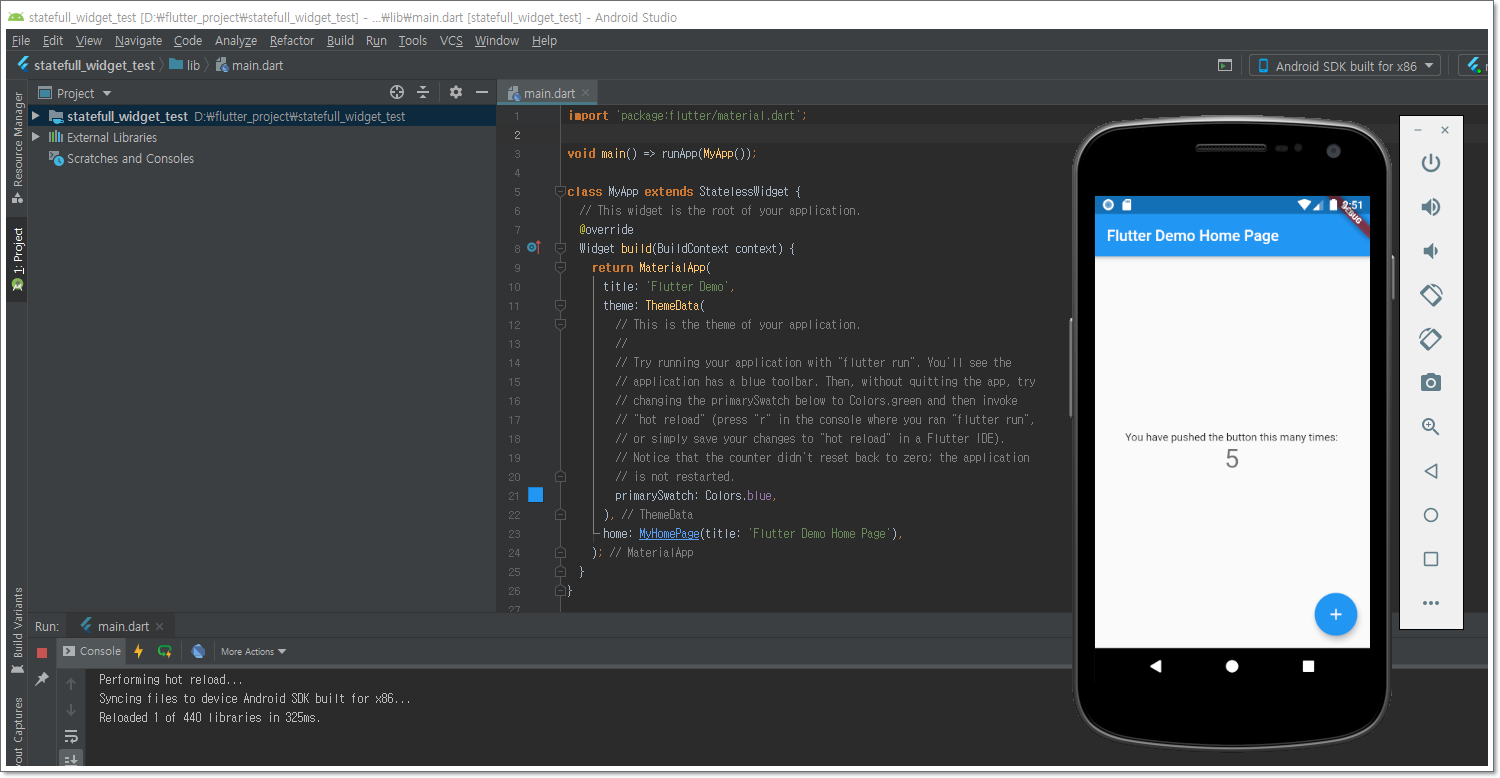Screen dimensions: 1500x778
Task: Stop the running app with the red square
Action: click(x=42, y=652)
